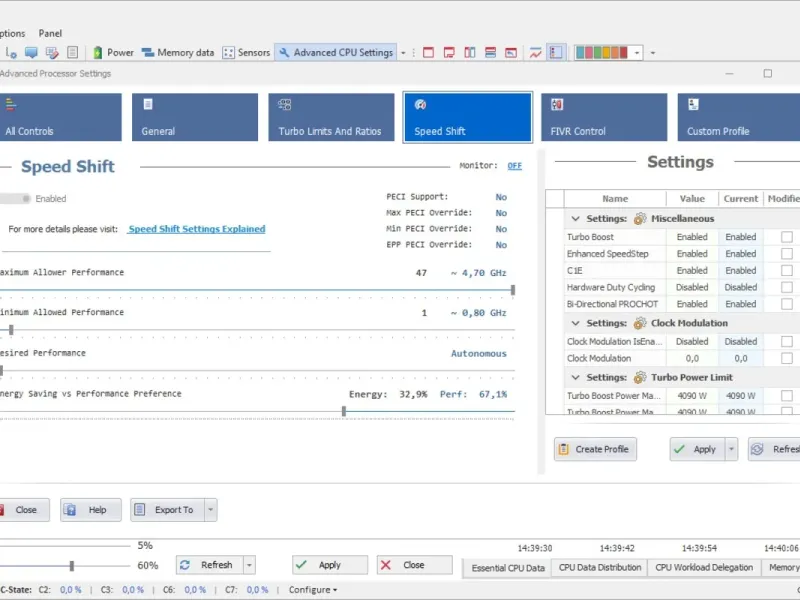The width and height of the screenshot is (800, 600).
Task: Click the side panel layout toolbar icon
Action: (x=556, y=53)
